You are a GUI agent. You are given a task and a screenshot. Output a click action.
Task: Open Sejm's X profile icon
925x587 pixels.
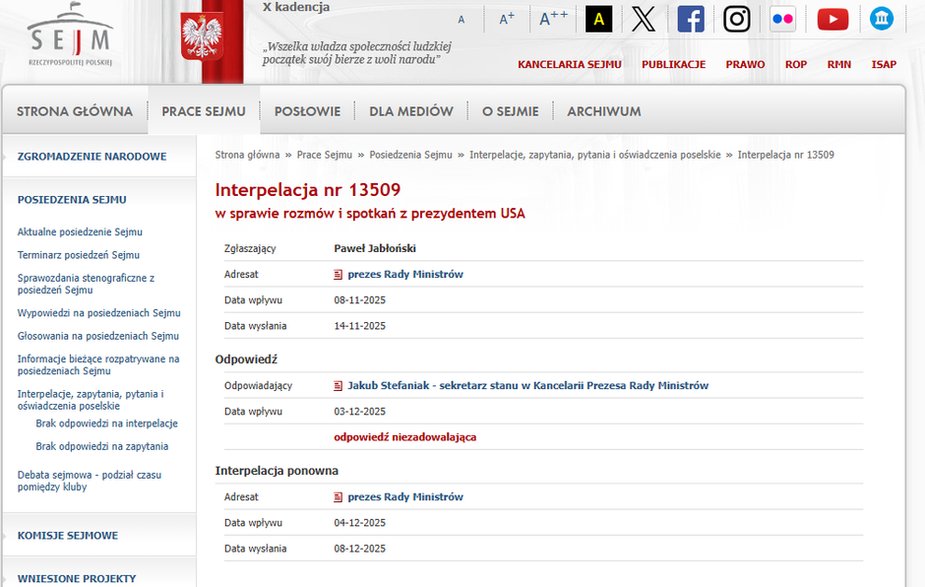point(644,18)
